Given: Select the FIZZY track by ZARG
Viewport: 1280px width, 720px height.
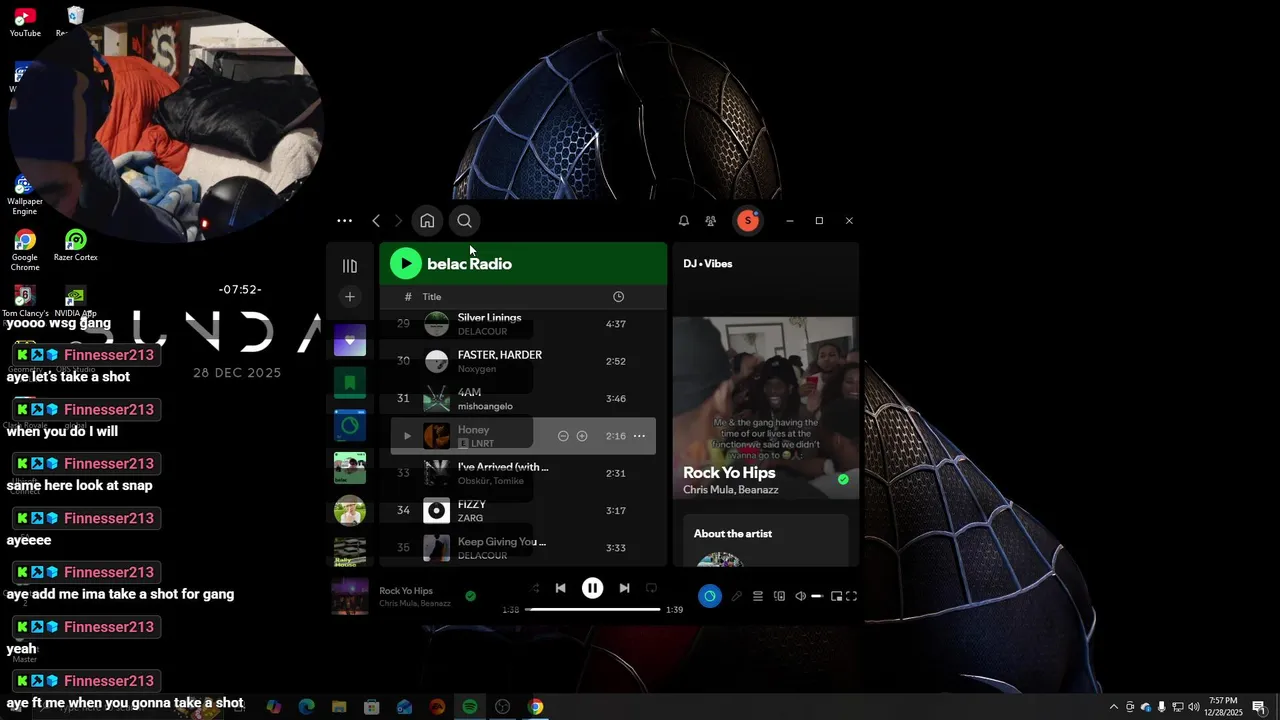Looking at the screenshot, I should click(523, 511).
